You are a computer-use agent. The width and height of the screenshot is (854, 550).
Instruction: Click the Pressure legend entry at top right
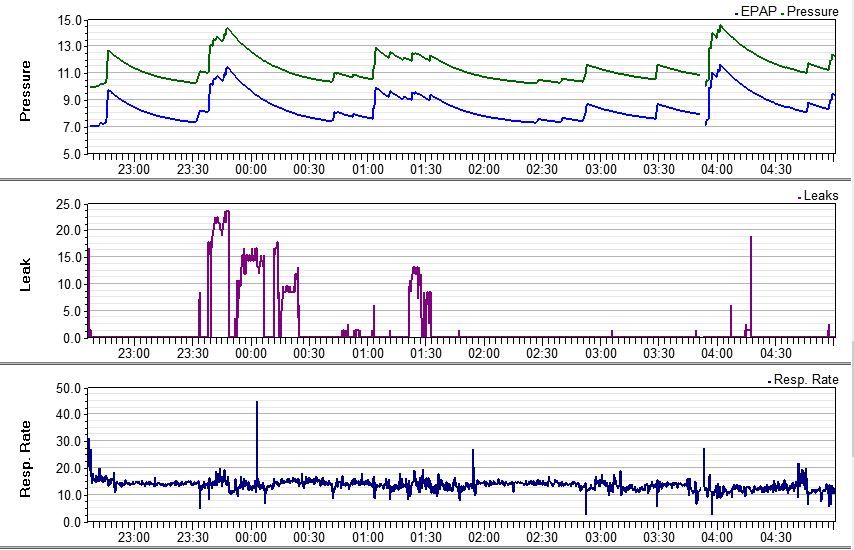click(813, 11)
